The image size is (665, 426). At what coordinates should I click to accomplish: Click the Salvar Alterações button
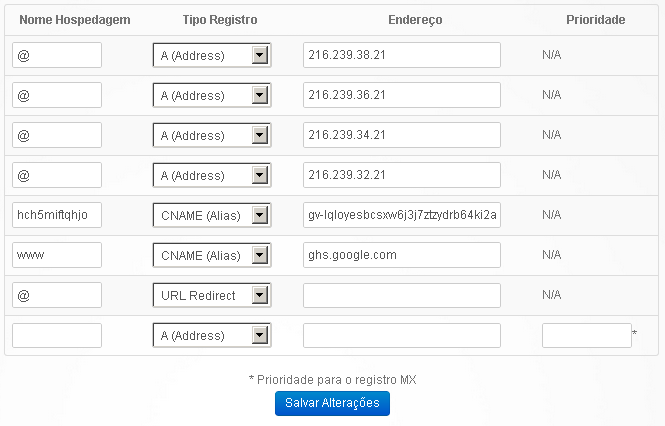[x=332, y=403]
